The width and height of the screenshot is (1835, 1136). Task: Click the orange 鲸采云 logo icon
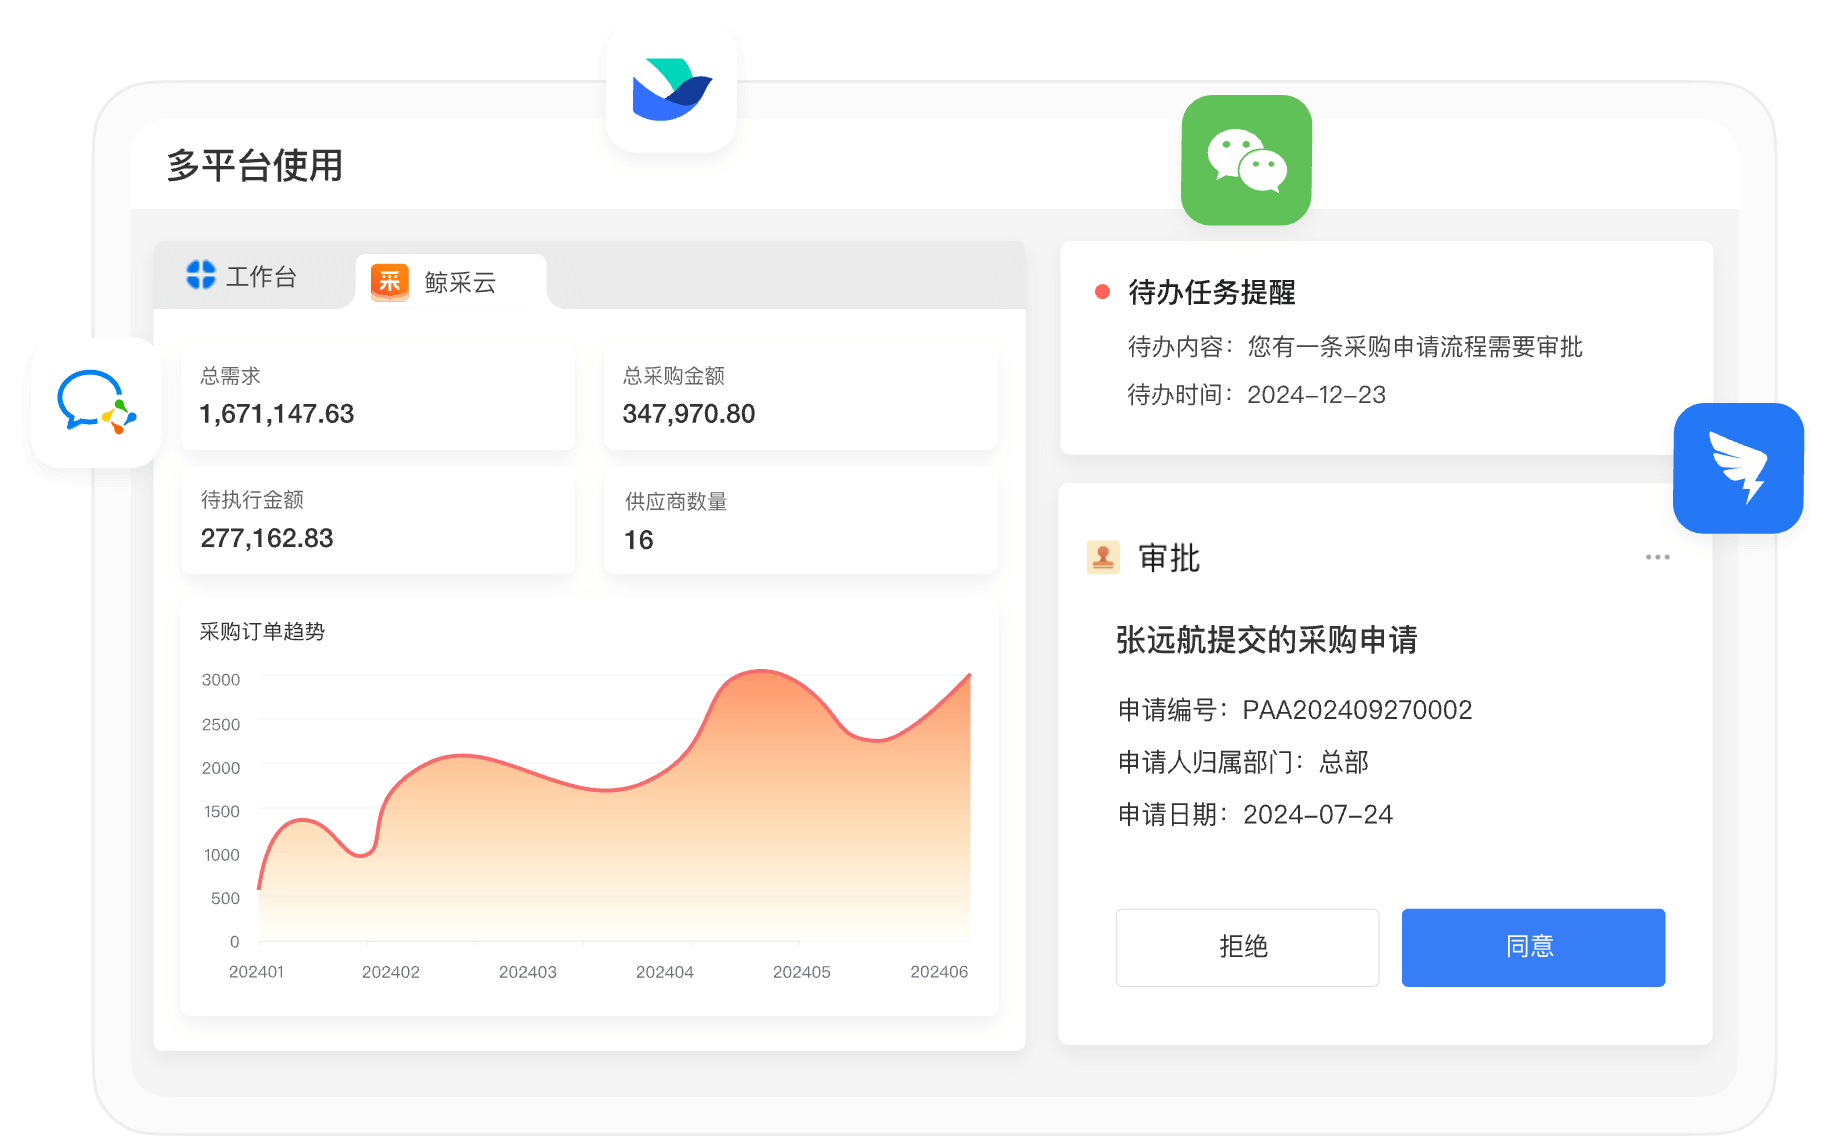tap(389, 282)
